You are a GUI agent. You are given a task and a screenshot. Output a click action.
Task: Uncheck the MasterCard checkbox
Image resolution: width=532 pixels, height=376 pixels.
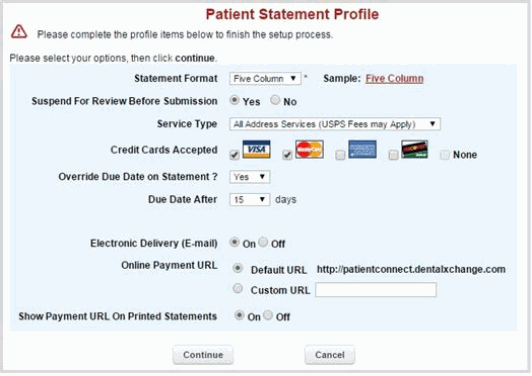pyautogui.click(x=287, y=155)
